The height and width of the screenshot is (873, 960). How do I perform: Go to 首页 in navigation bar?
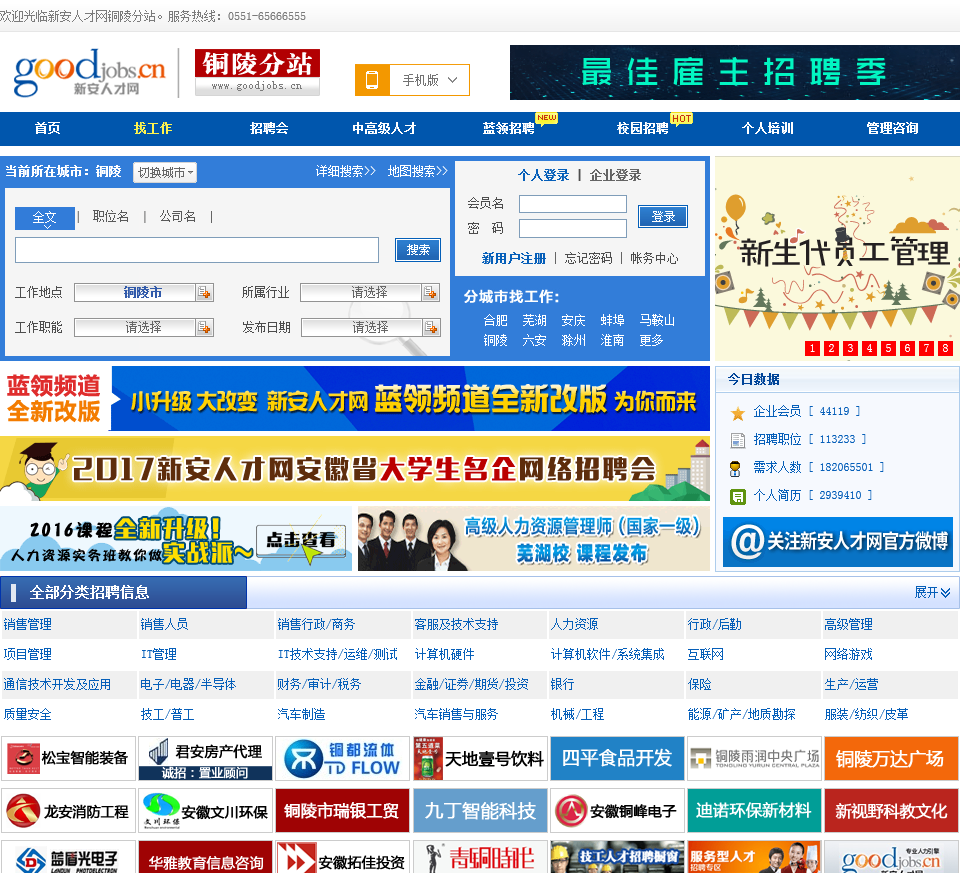[47, 128]
